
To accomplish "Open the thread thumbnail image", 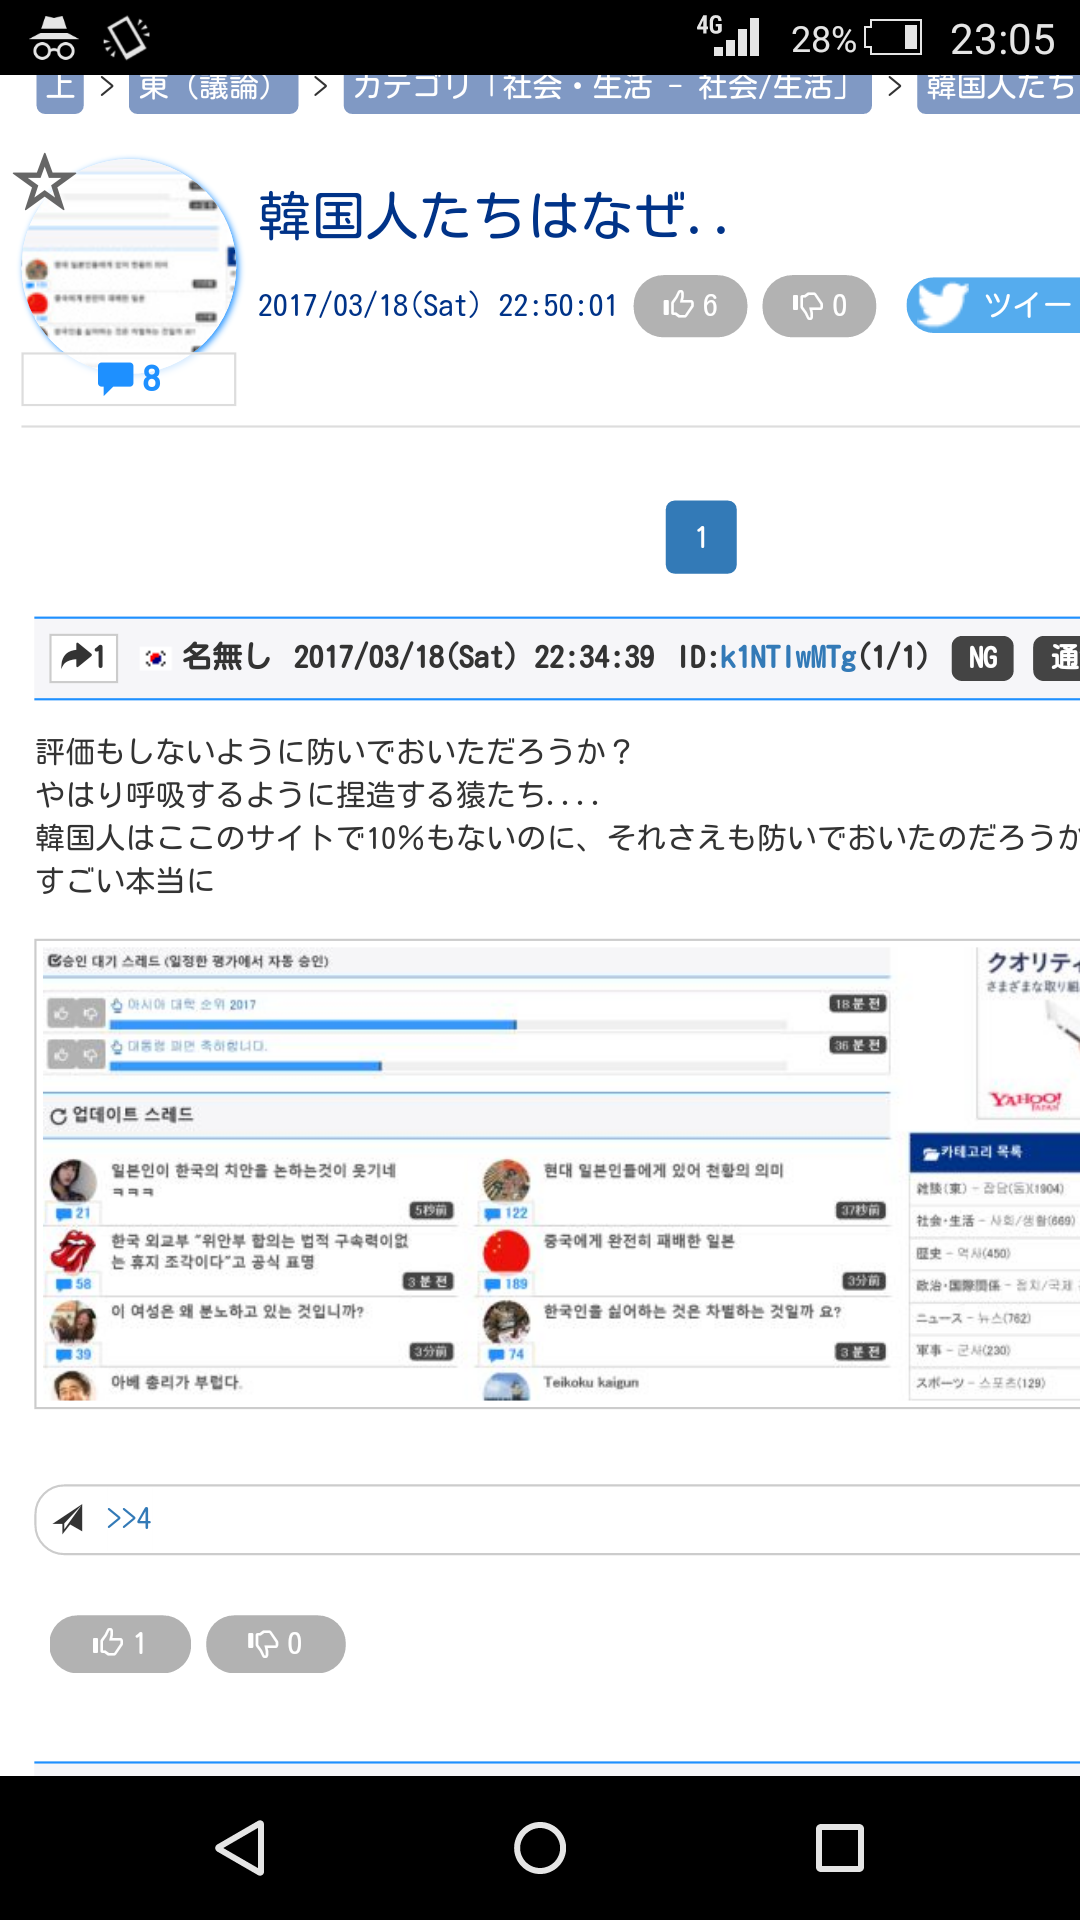I will click(130, 262).
